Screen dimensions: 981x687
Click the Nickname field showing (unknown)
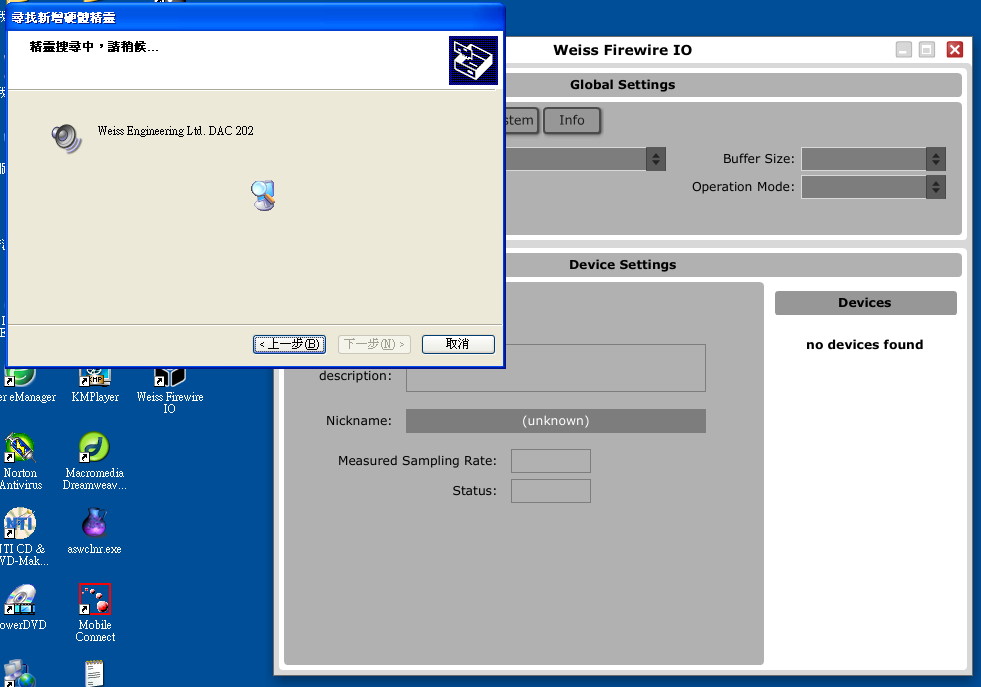pyautogui.click(x=556, y=421)
